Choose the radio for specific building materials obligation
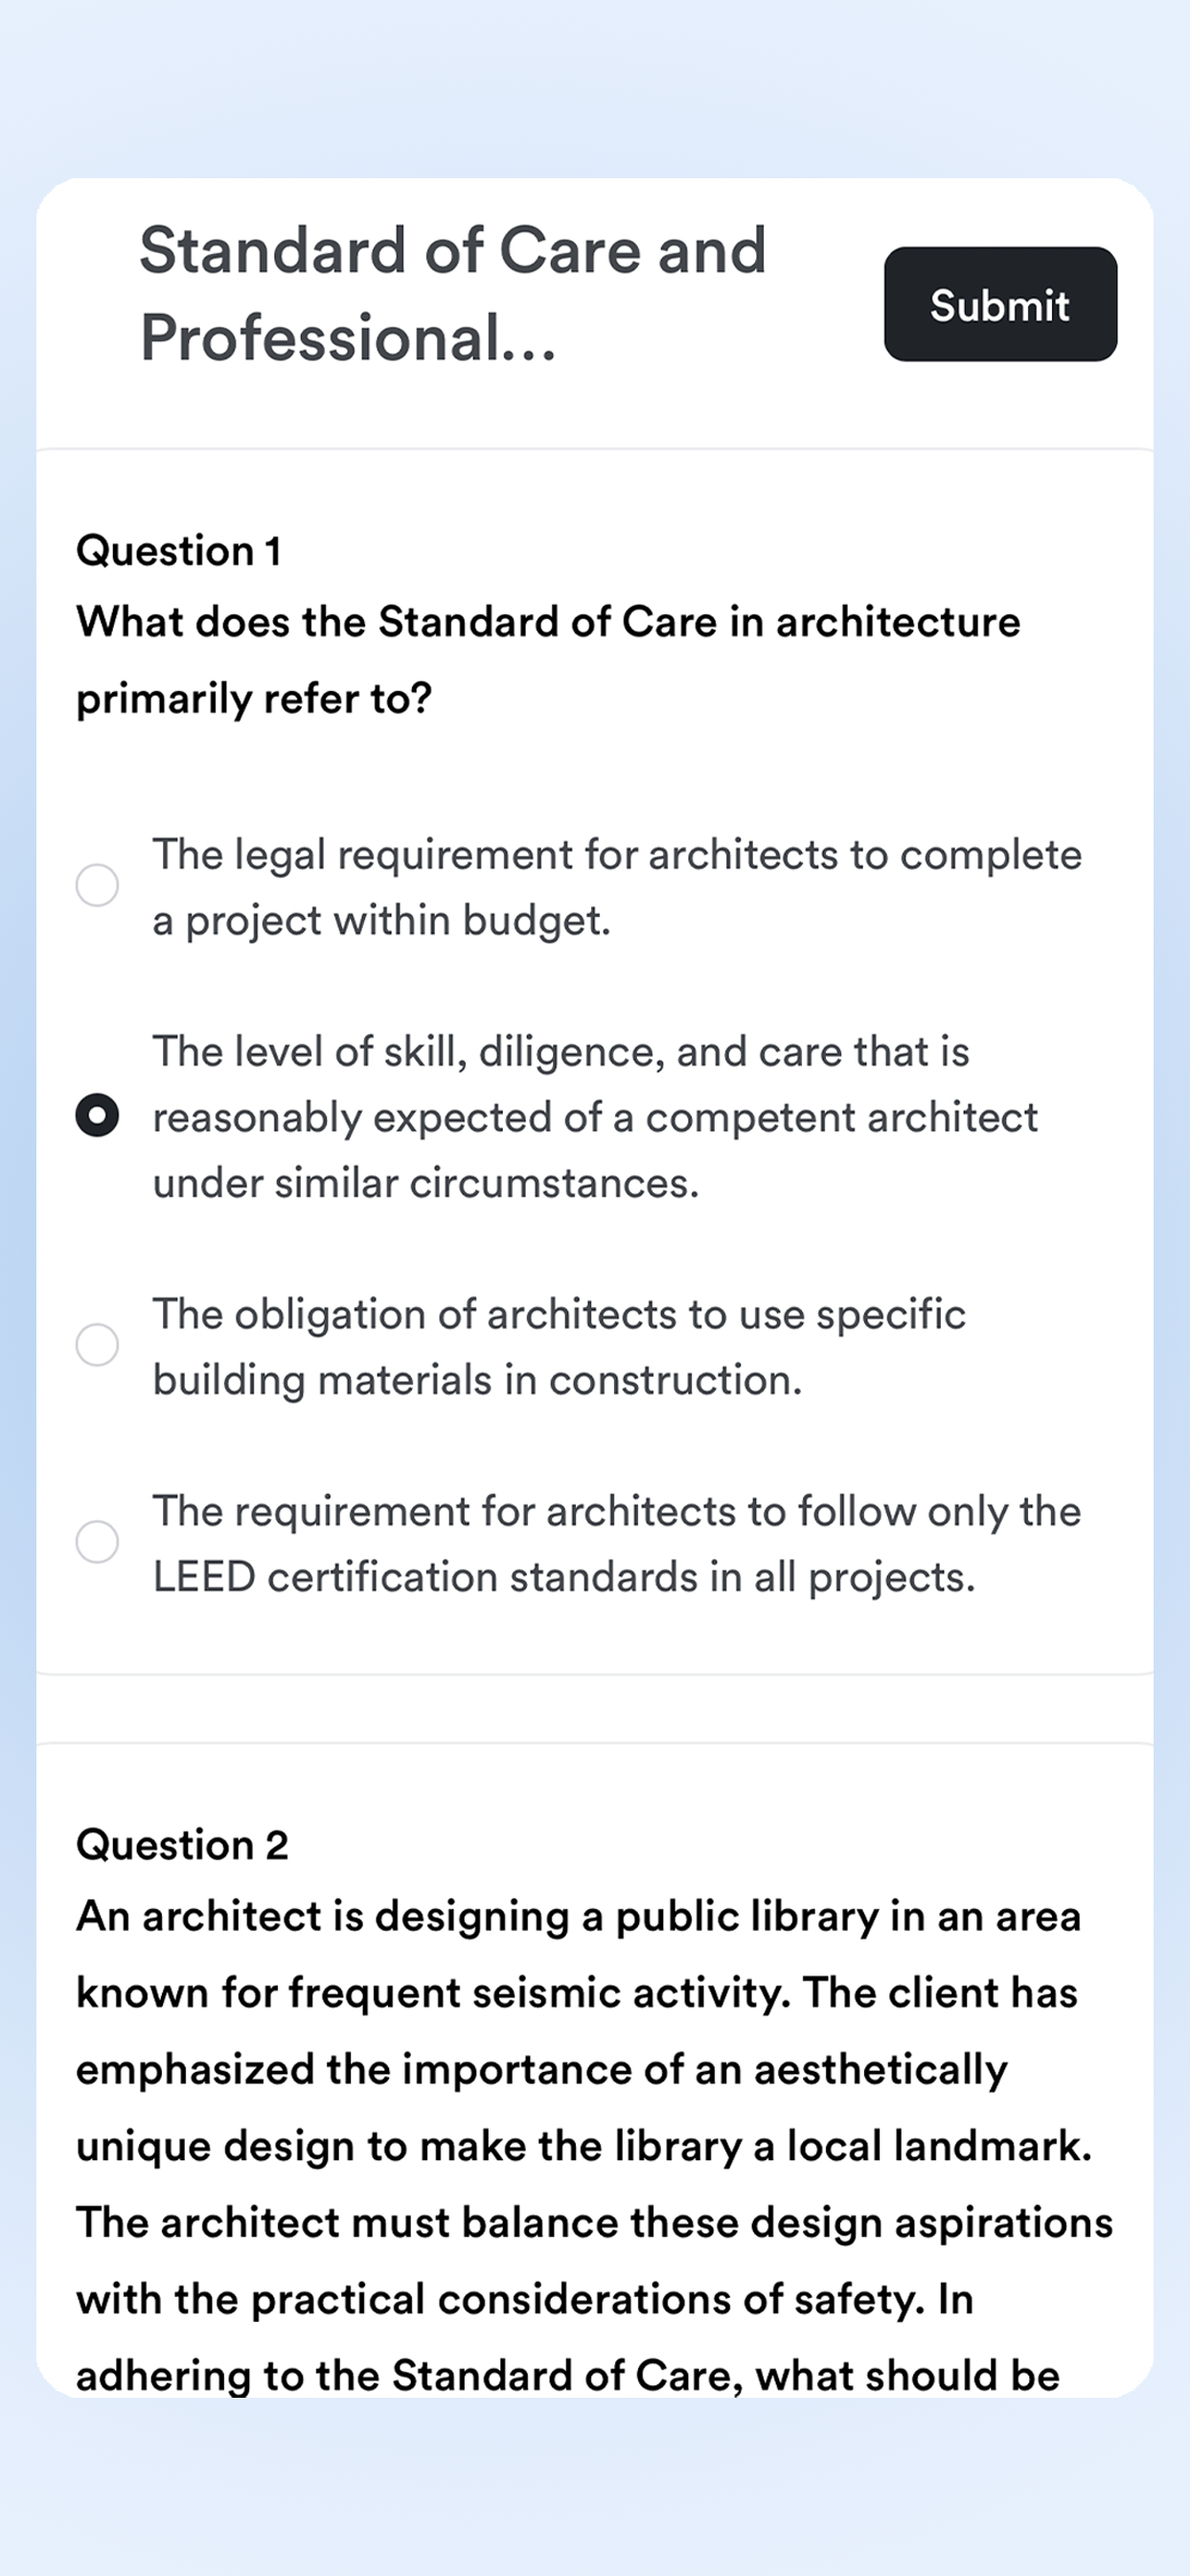 pyautogui.click(x=97, y=1345)
